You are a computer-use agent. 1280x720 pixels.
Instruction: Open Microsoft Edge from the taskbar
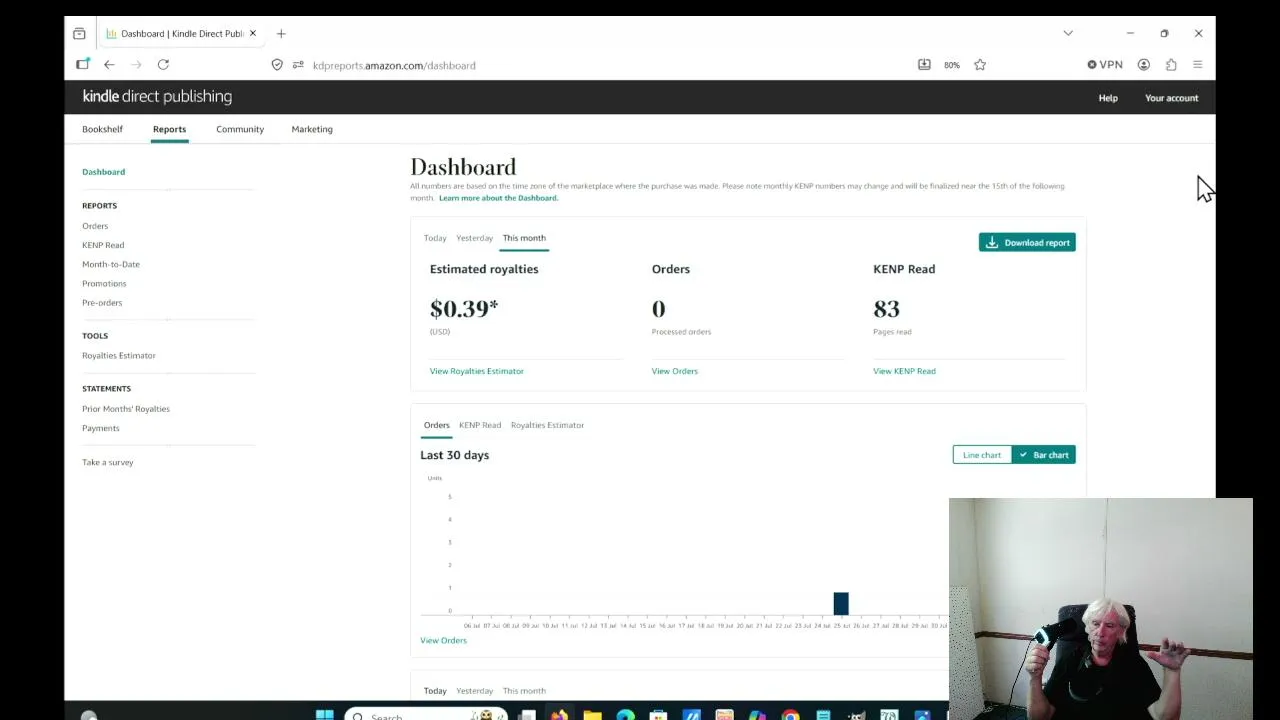[x=625, y=715]
